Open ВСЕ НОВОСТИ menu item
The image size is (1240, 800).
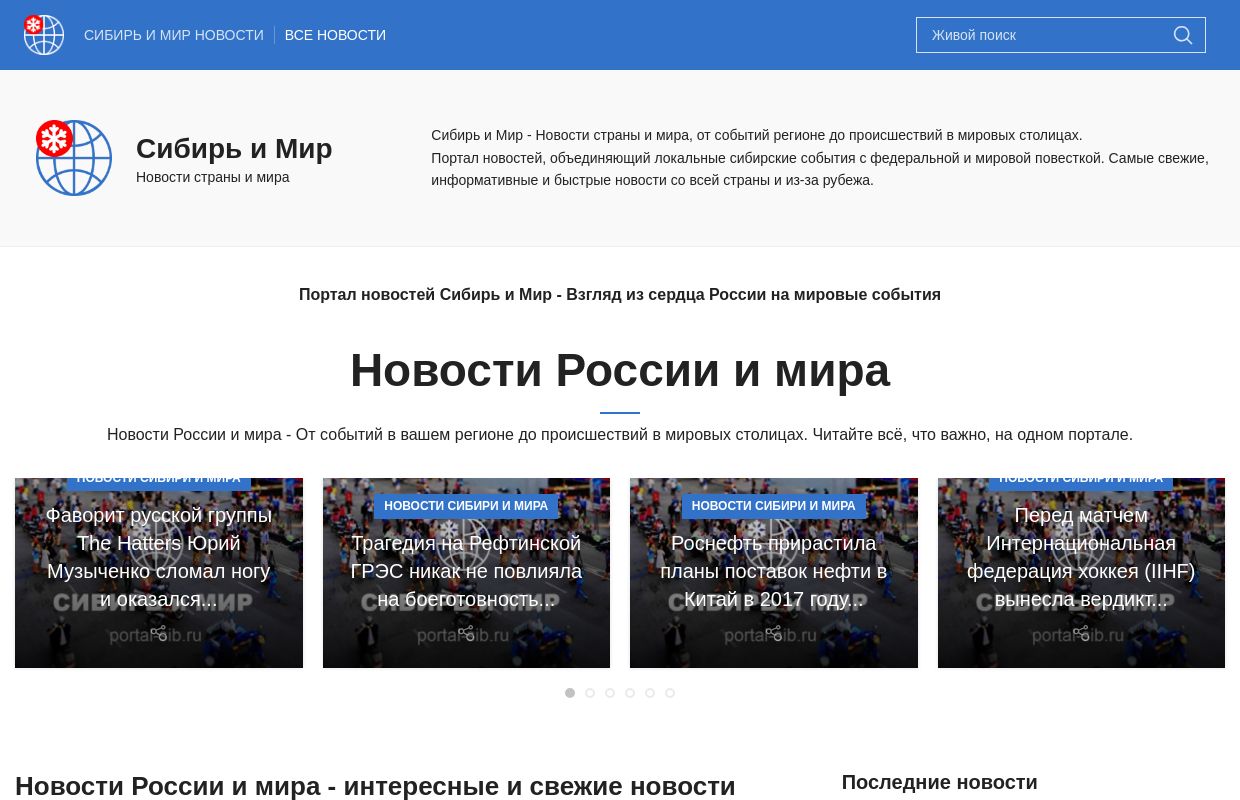(x=335, y=35)
